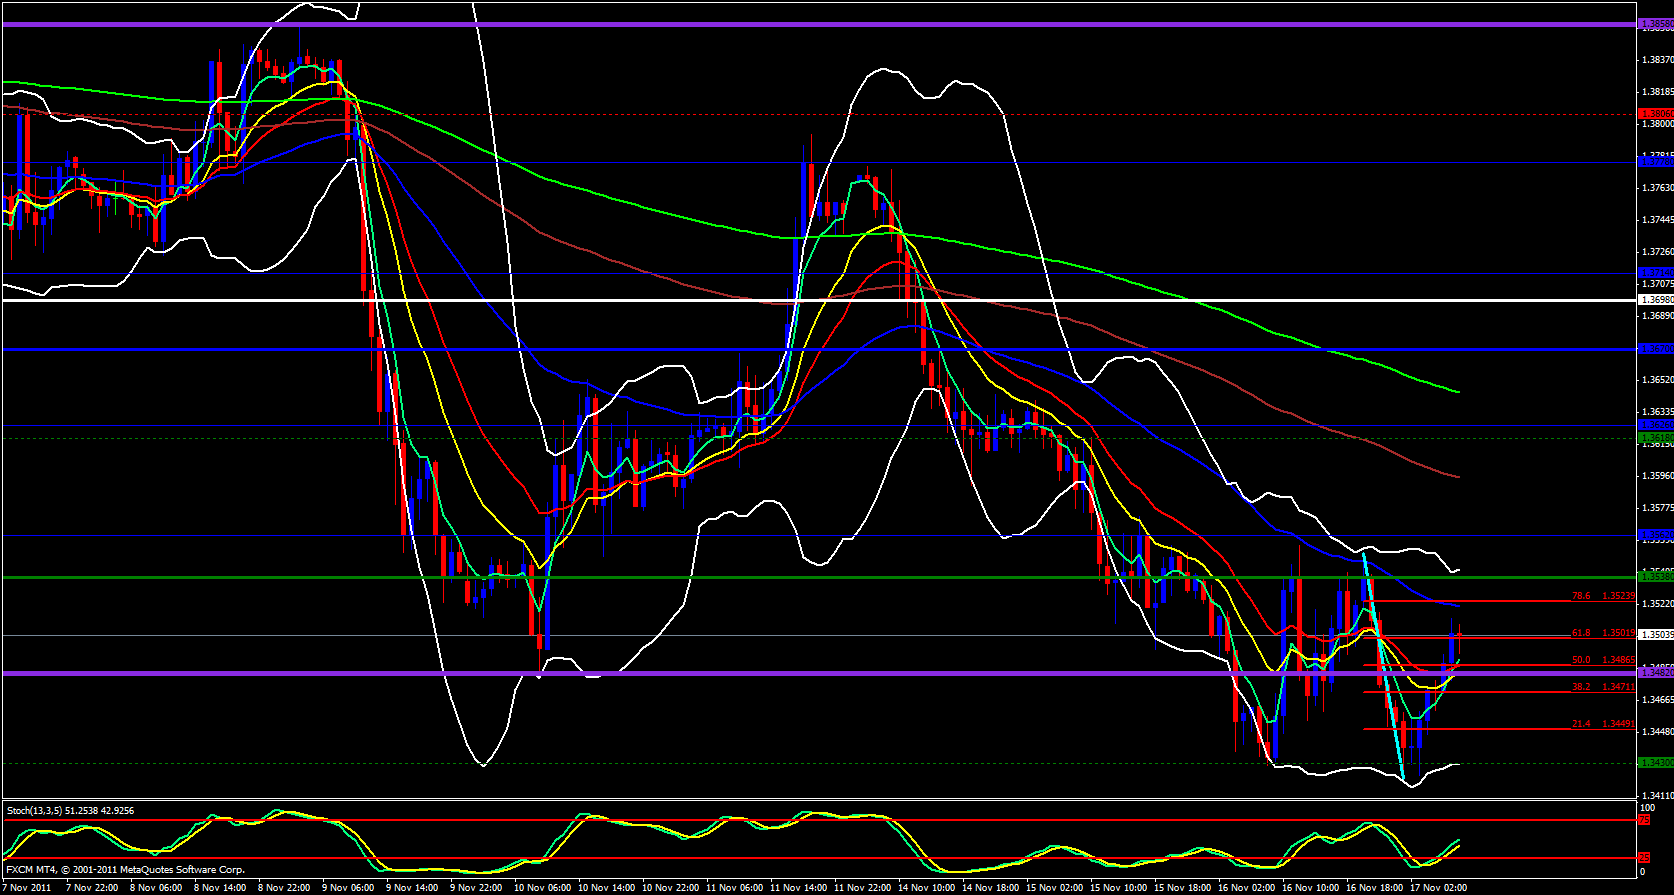Click the 9 Nov 06:00 time marker

pos(349,887)
